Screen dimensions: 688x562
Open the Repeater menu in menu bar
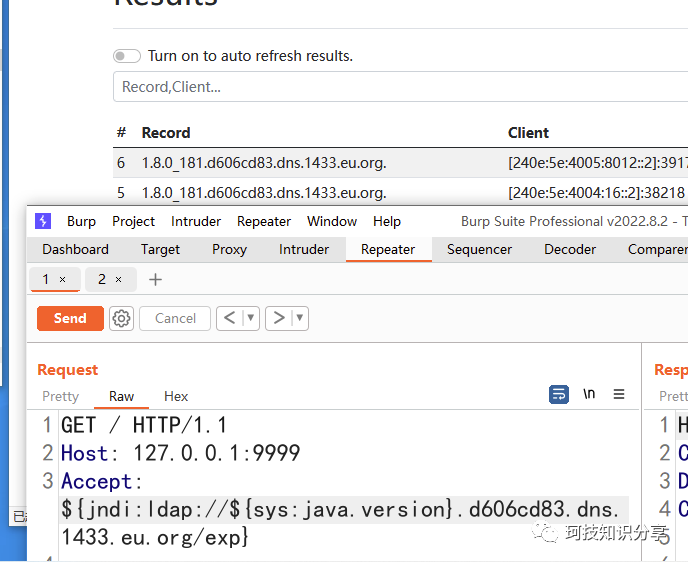coord(264,222)
